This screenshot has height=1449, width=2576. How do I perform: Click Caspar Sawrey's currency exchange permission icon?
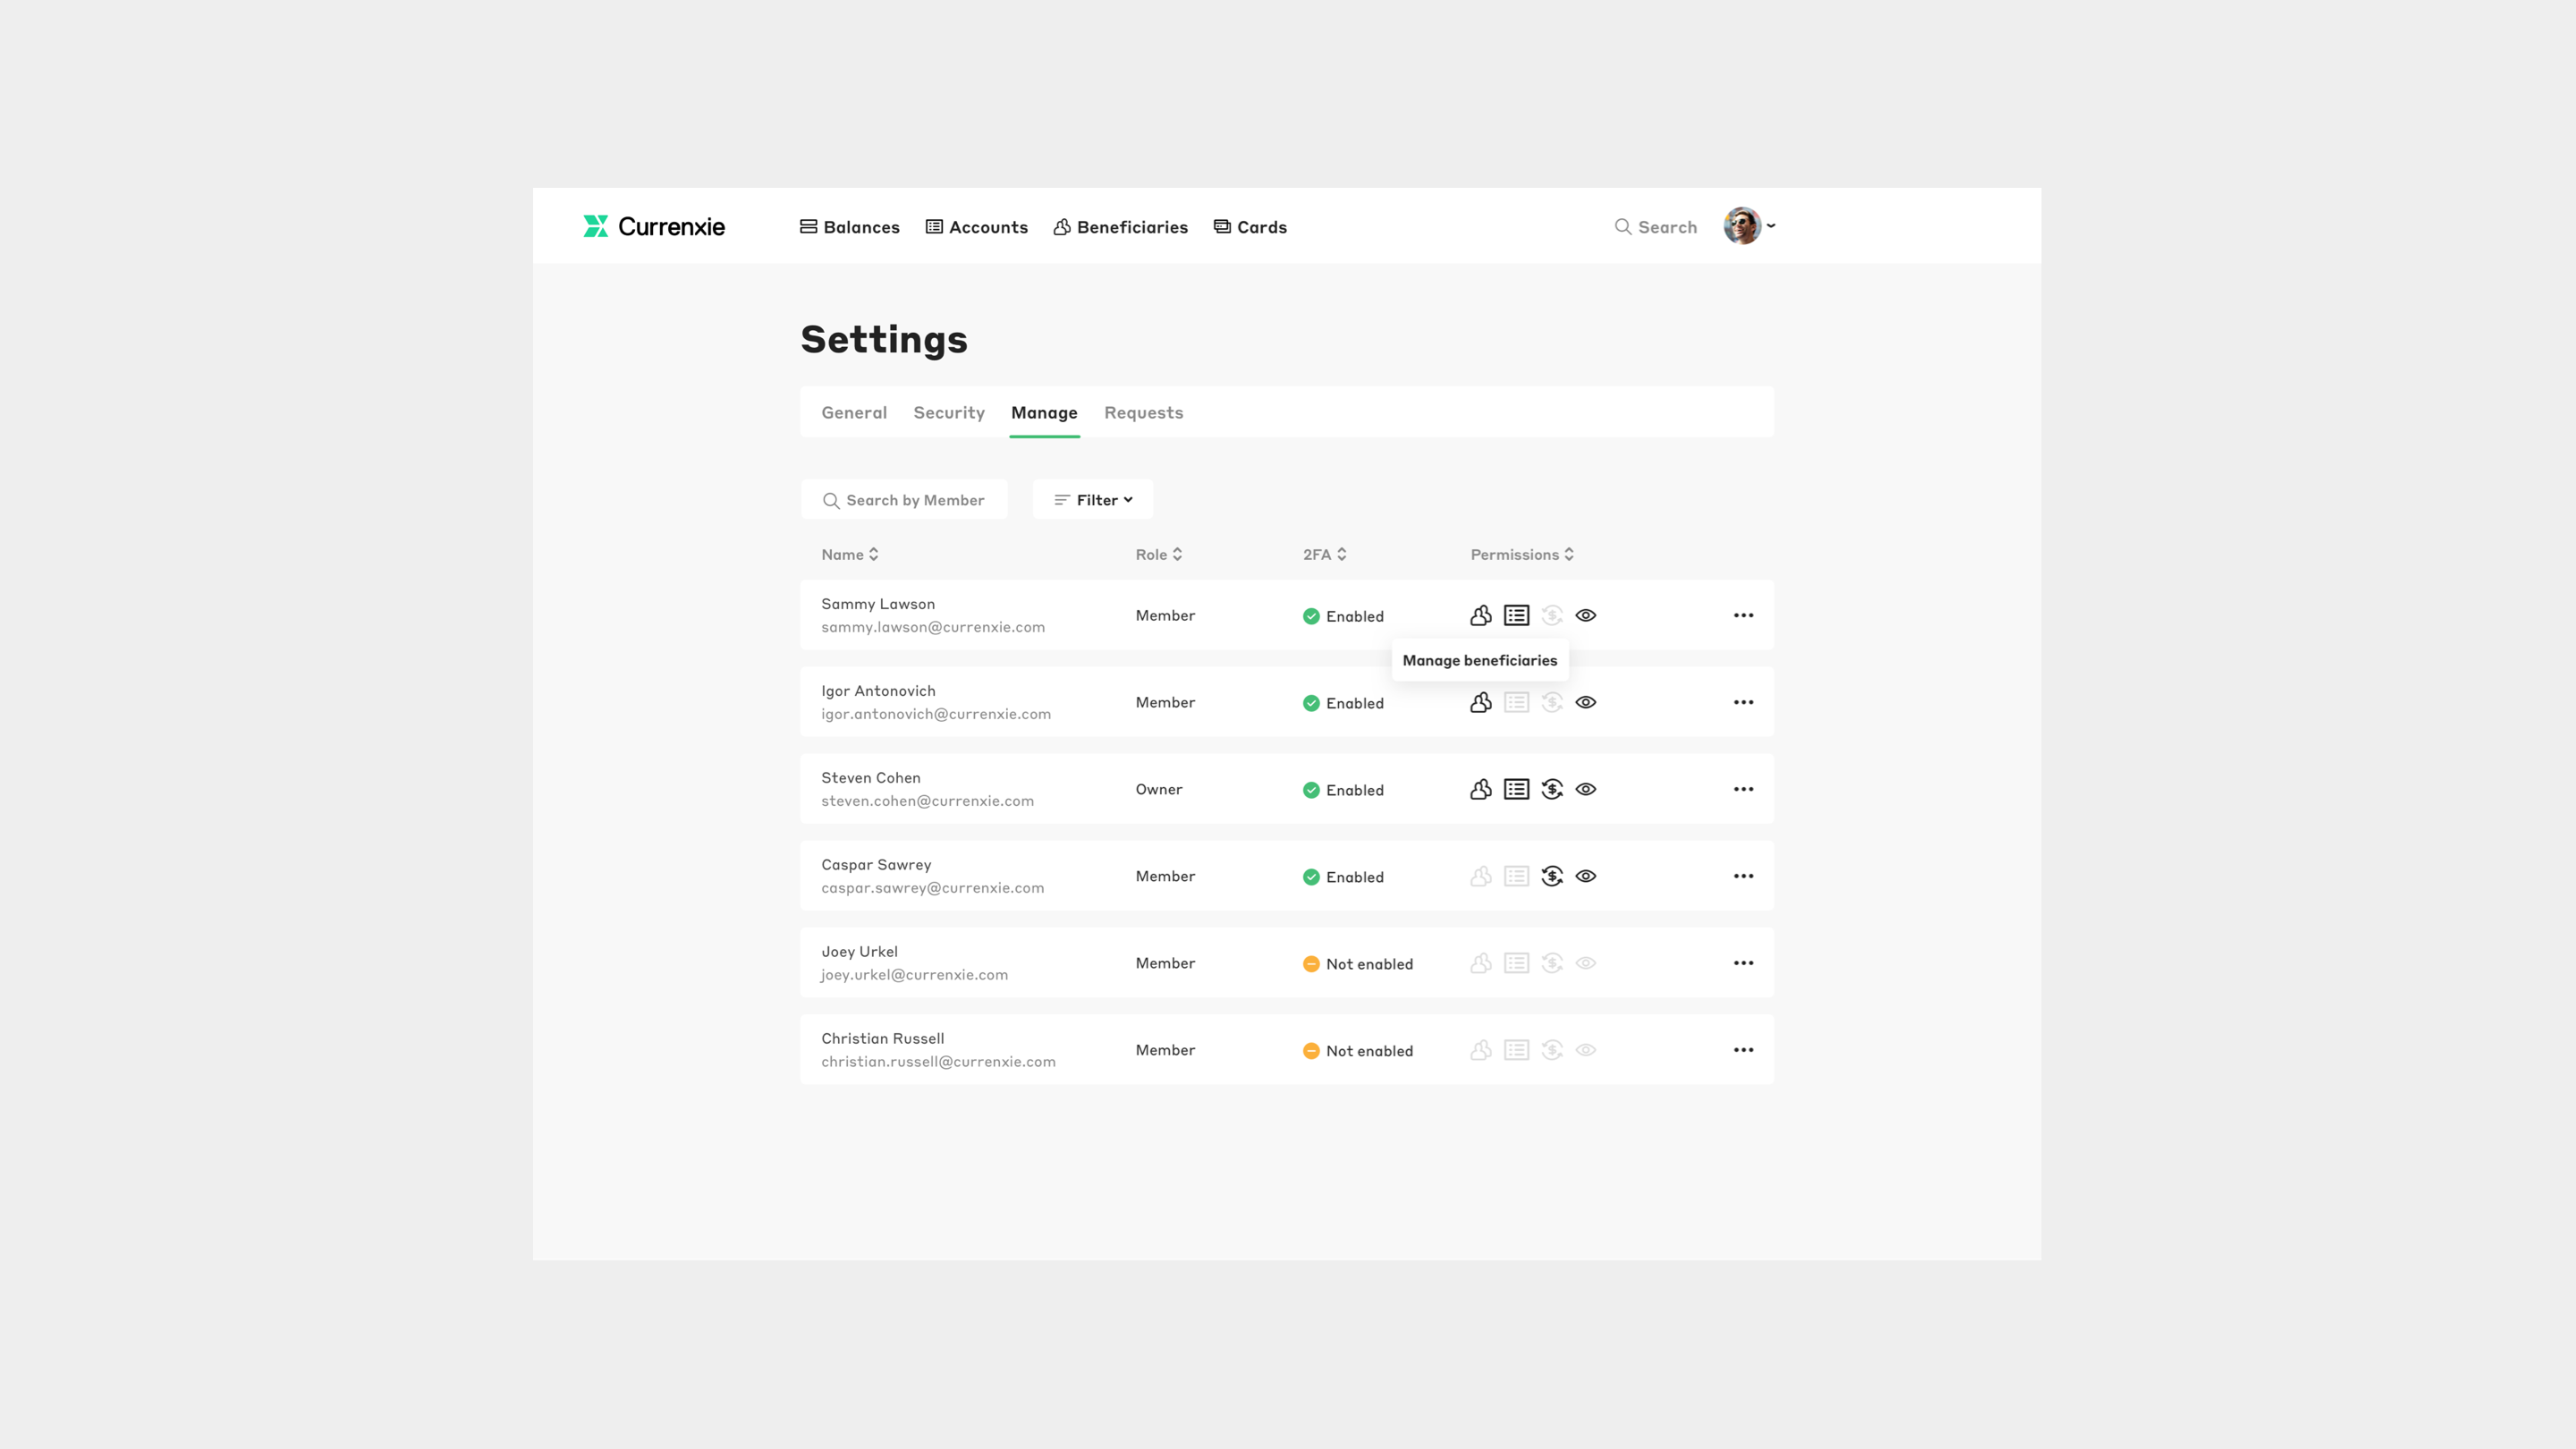[x=1551, y=877]
